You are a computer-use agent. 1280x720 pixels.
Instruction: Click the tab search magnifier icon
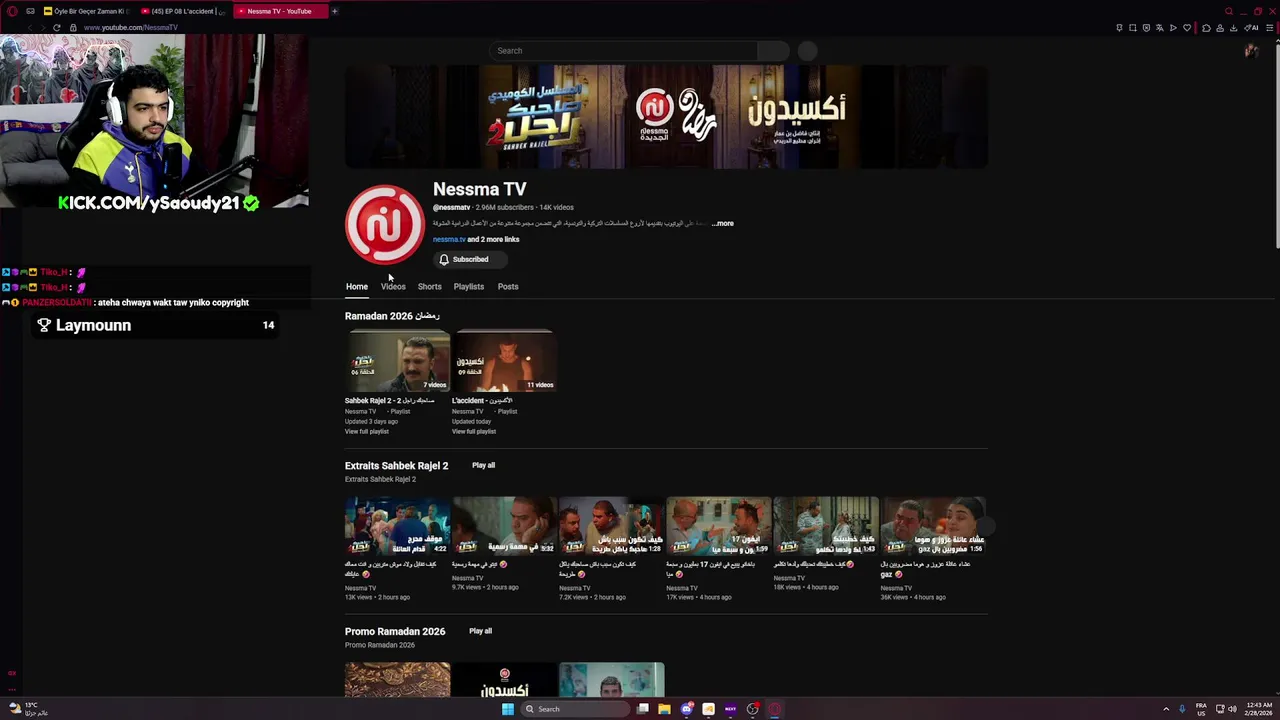[1229, 11]
